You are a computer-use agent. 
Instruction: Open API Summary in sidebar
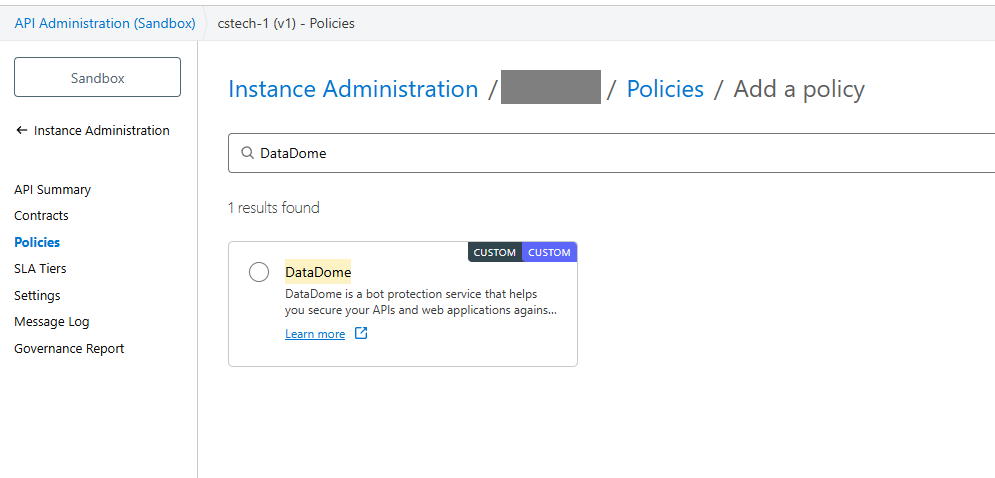(53, 189)
